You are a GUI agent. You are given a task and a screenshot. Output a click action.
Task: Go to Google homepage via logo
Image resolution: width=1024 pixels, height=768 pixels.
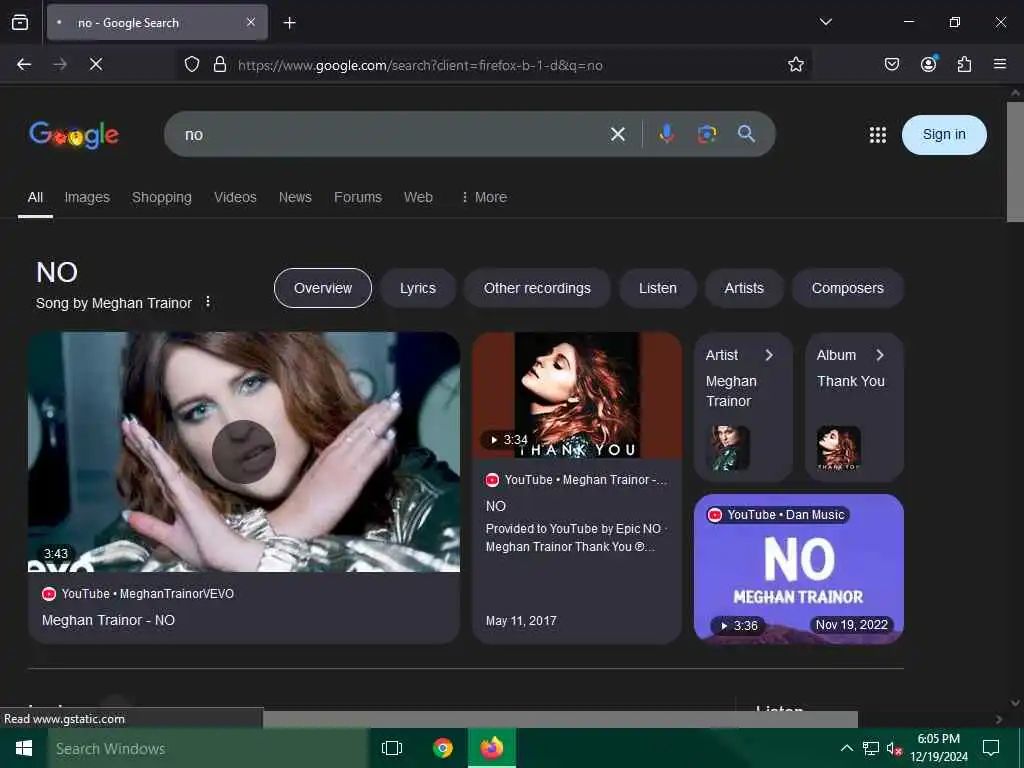click(x=74, y=135)
